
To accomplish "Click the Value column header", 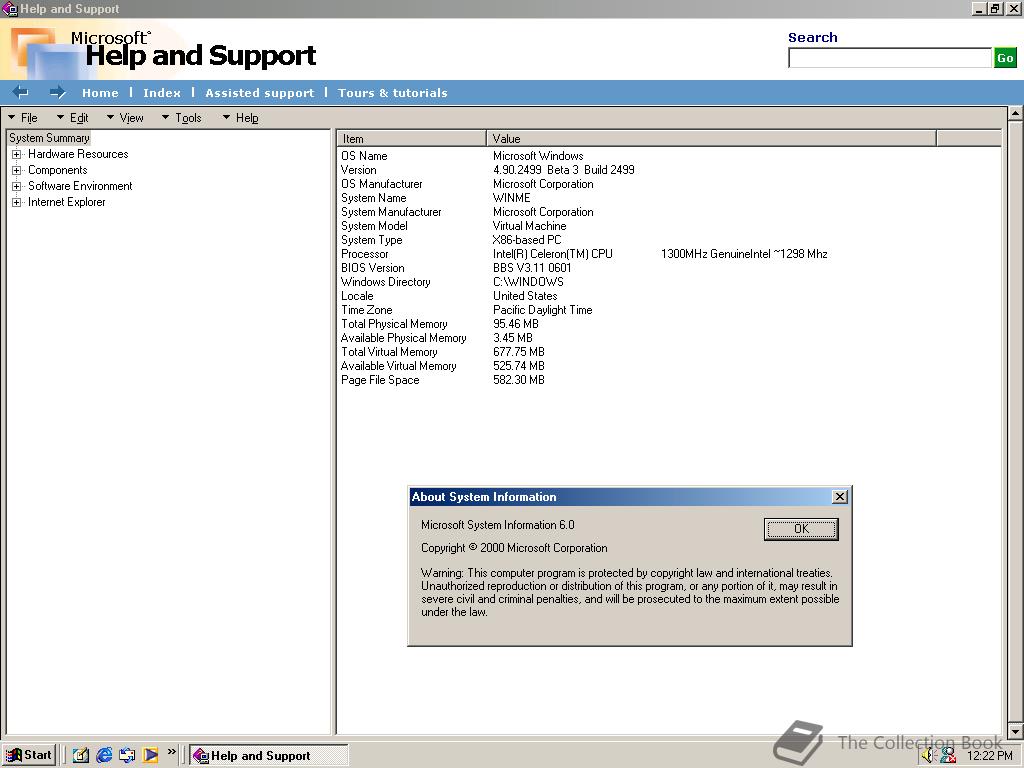I will pos(712,138).
